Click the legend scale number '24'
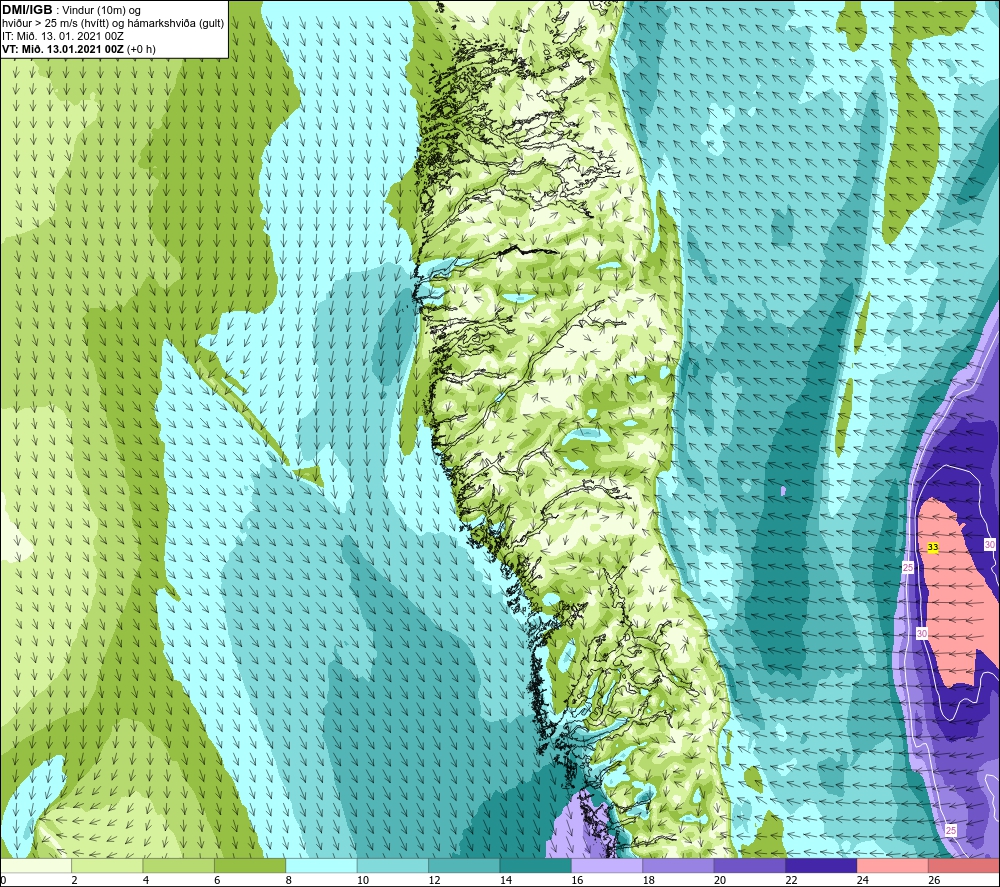The width and height of the screenshot is (1000, 887). coord(863,881)
